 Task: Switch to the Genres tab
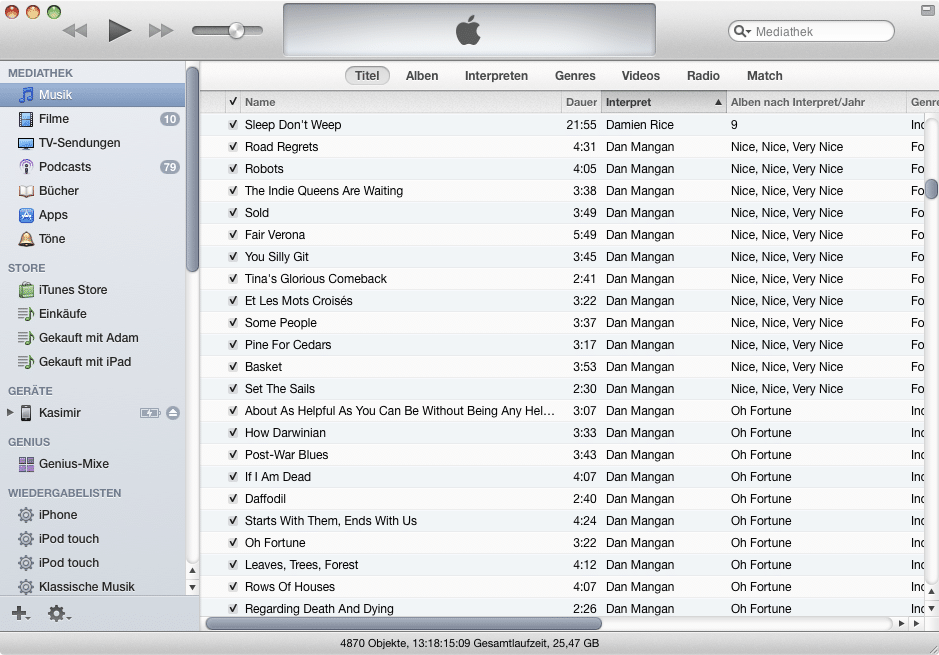pos(575,75)
